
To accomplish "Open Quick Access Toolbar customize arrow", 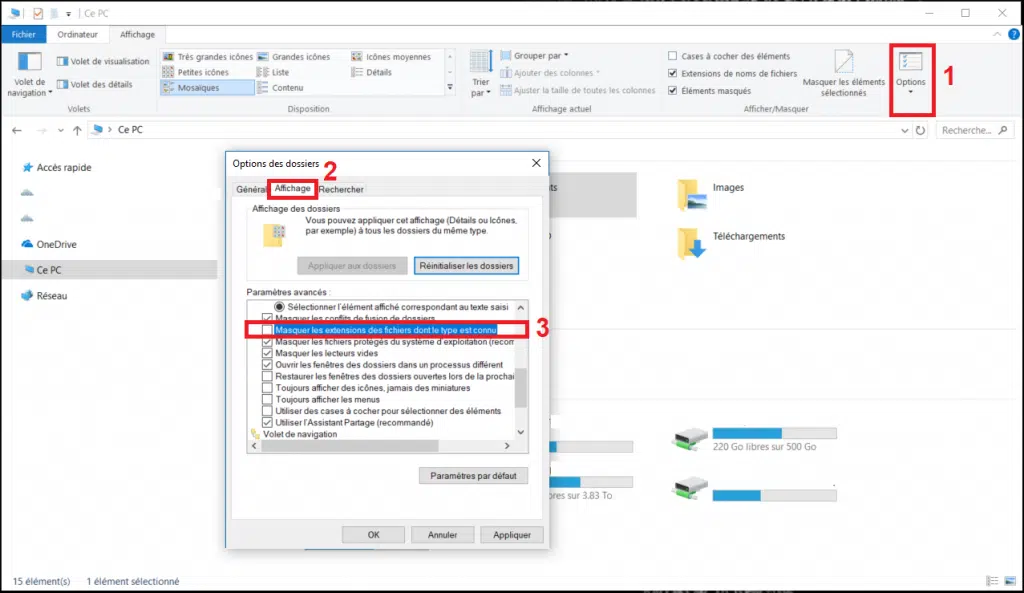I will (68, 13).
